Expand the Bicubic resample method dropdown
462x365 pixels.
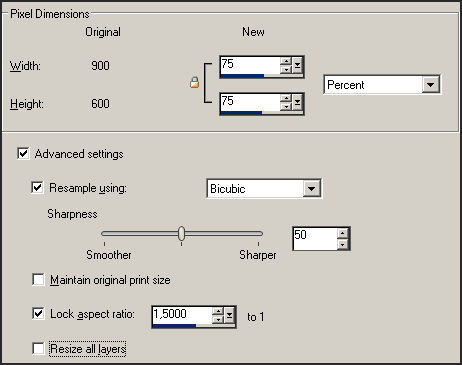point(311,189)
